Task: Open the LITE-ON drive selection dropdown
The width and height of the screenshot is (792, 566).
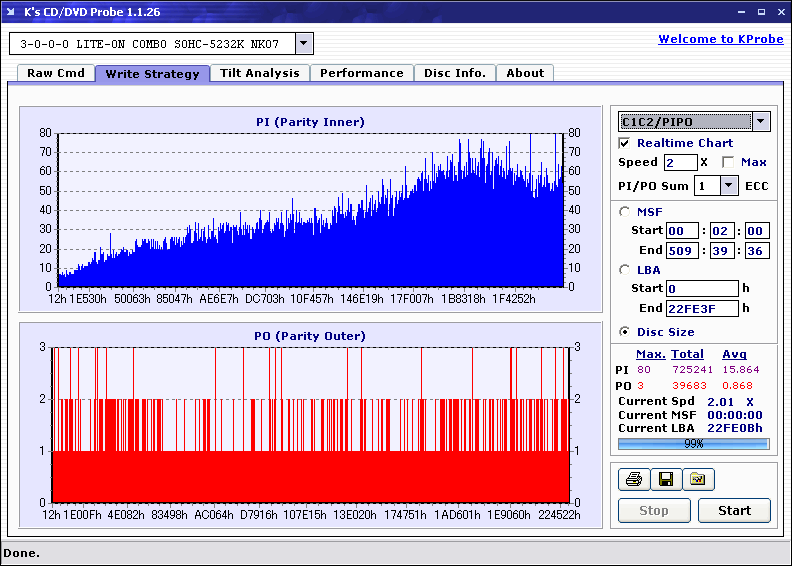Action: 305,43
